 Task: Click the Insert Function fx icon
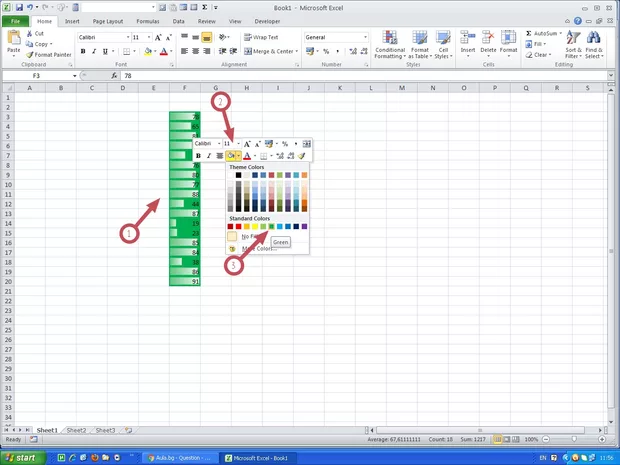click(x=114, y=76)
